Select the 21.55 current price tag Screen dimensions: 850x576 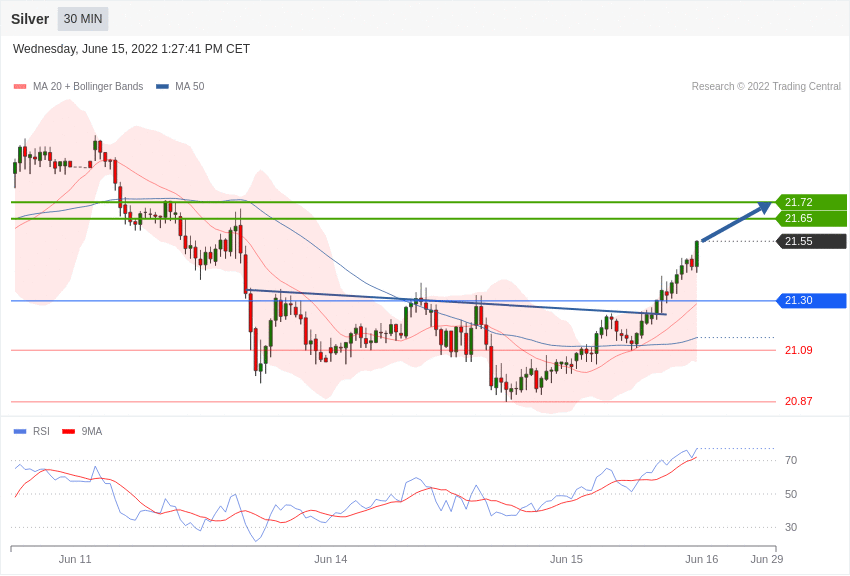811,241
